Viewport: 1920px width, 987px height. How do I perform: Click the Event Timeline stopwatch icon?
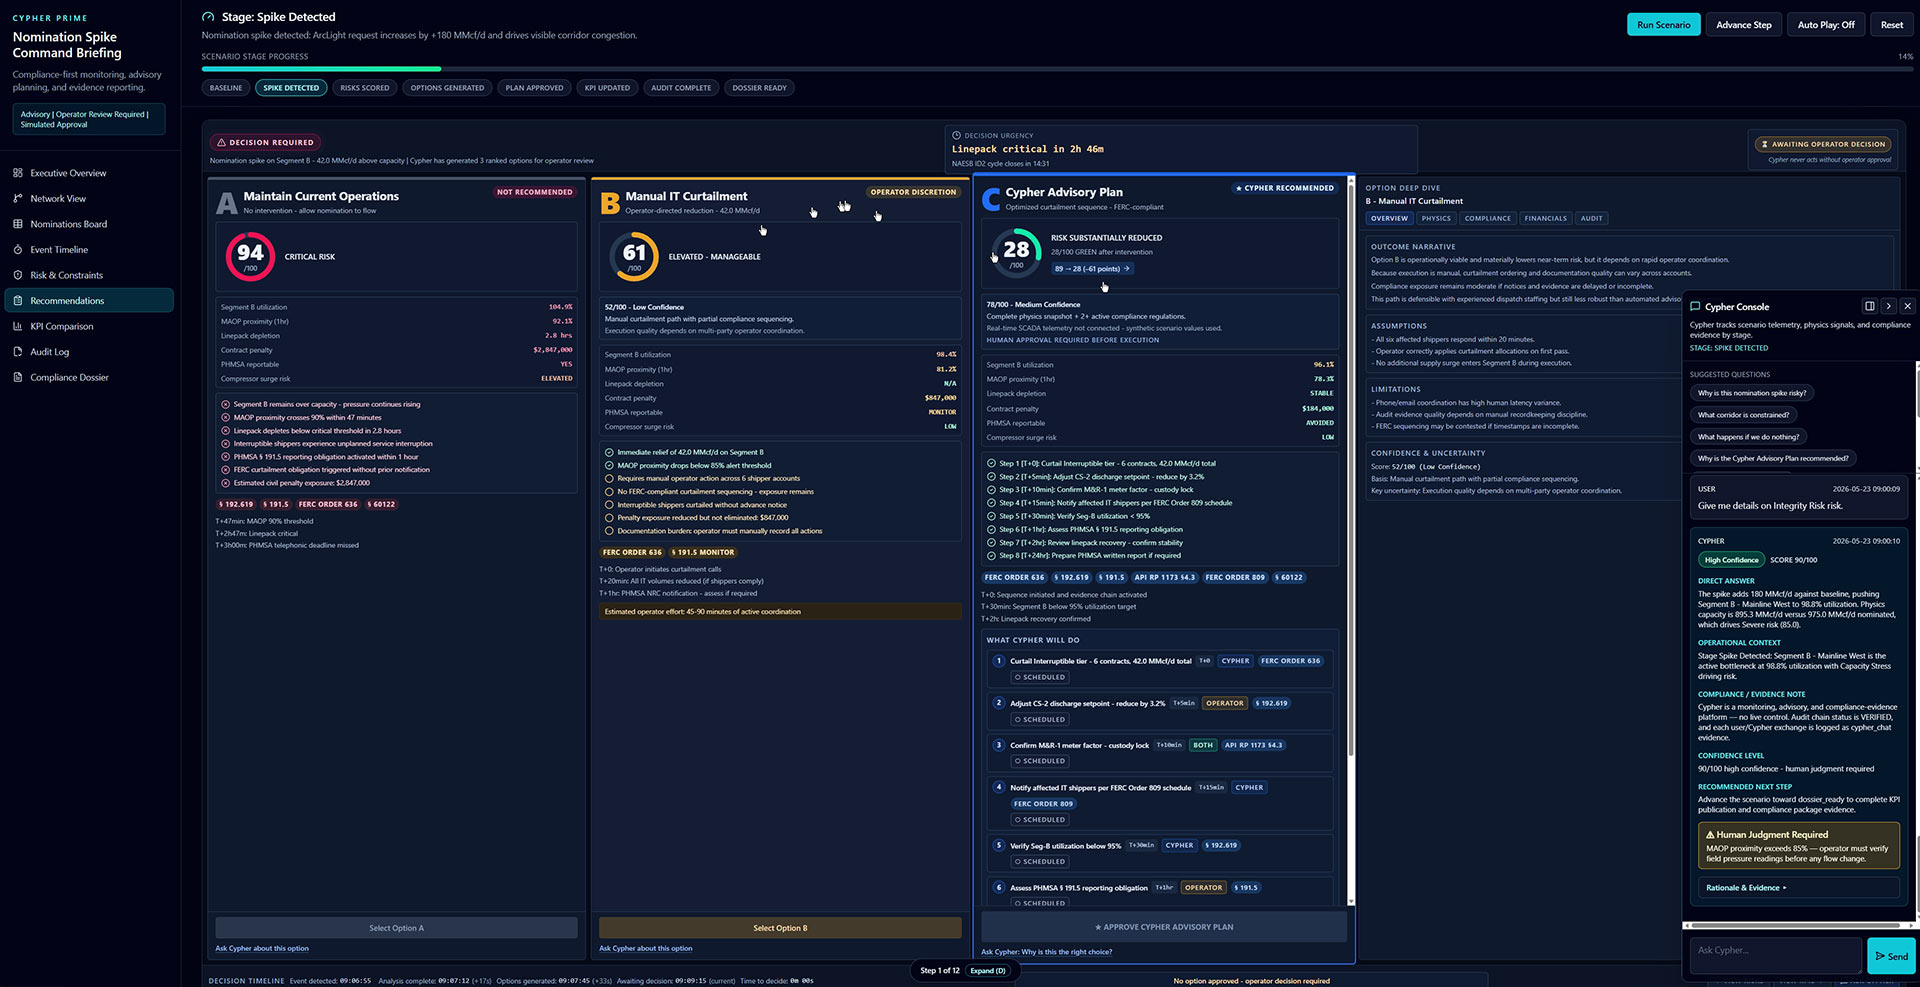point(18,250)
